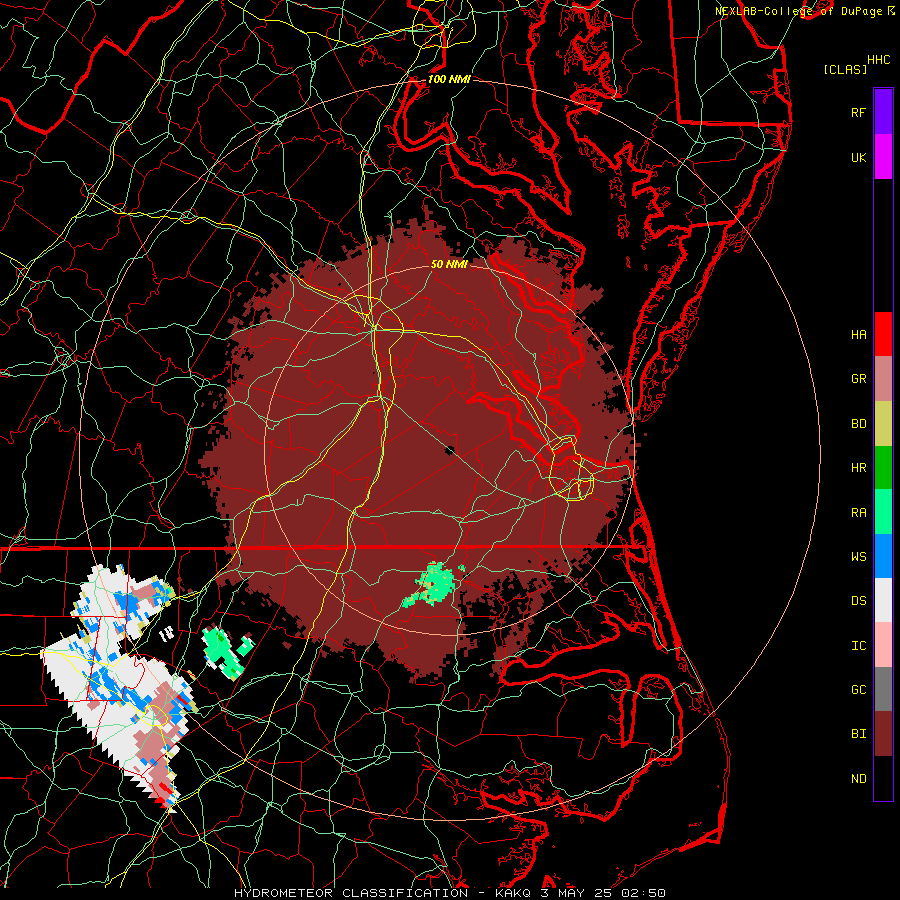The height and width of the screenshot is (900, 900).
Task: Click the ND legend label
Action: point(858,779)
